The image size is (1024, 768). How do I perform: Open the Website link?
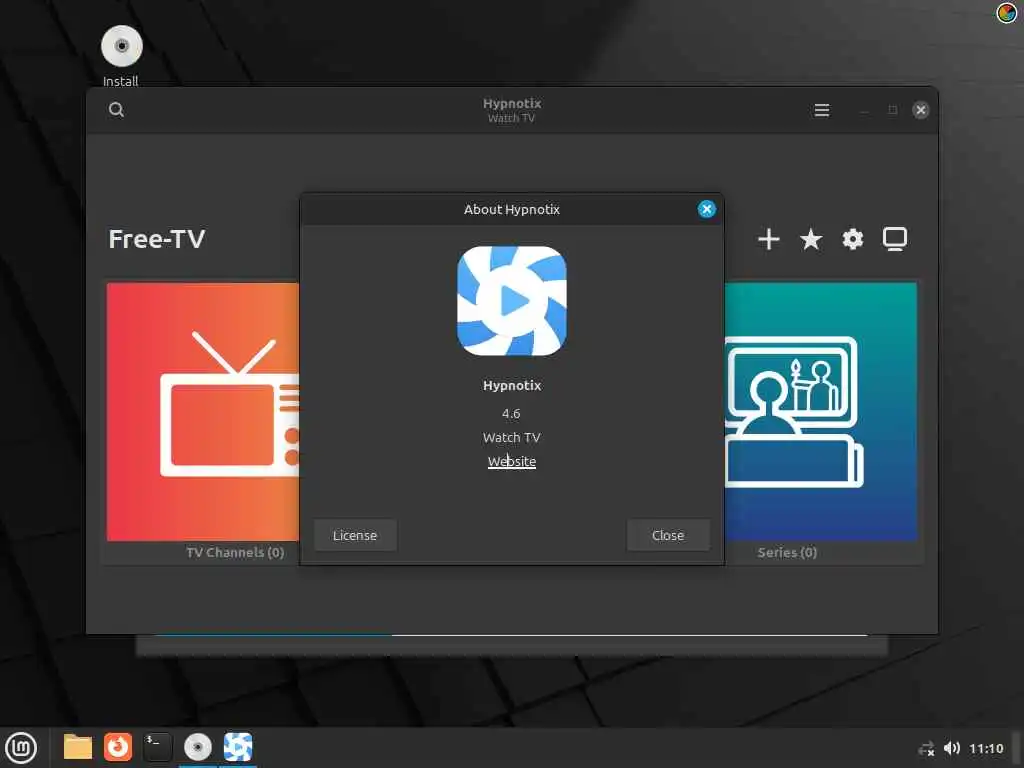point(511,461)
